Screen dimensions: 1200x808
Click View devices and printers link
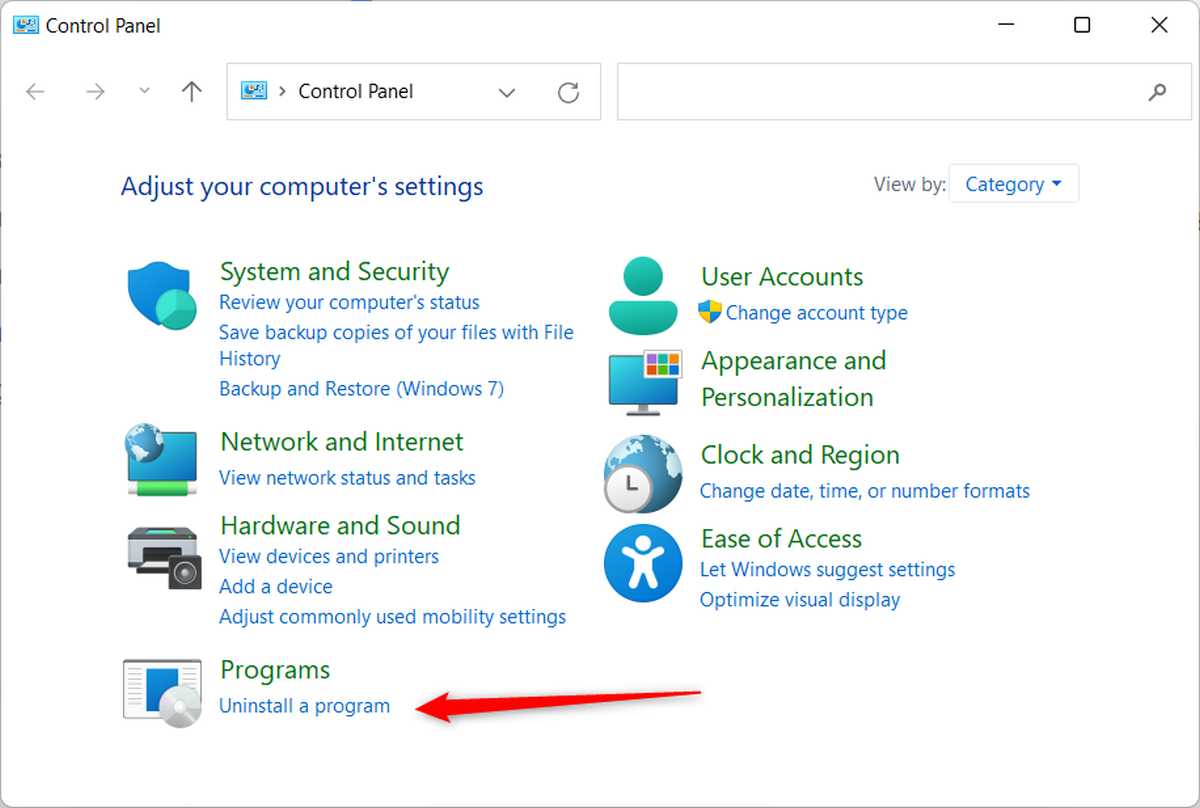point(328,556)
